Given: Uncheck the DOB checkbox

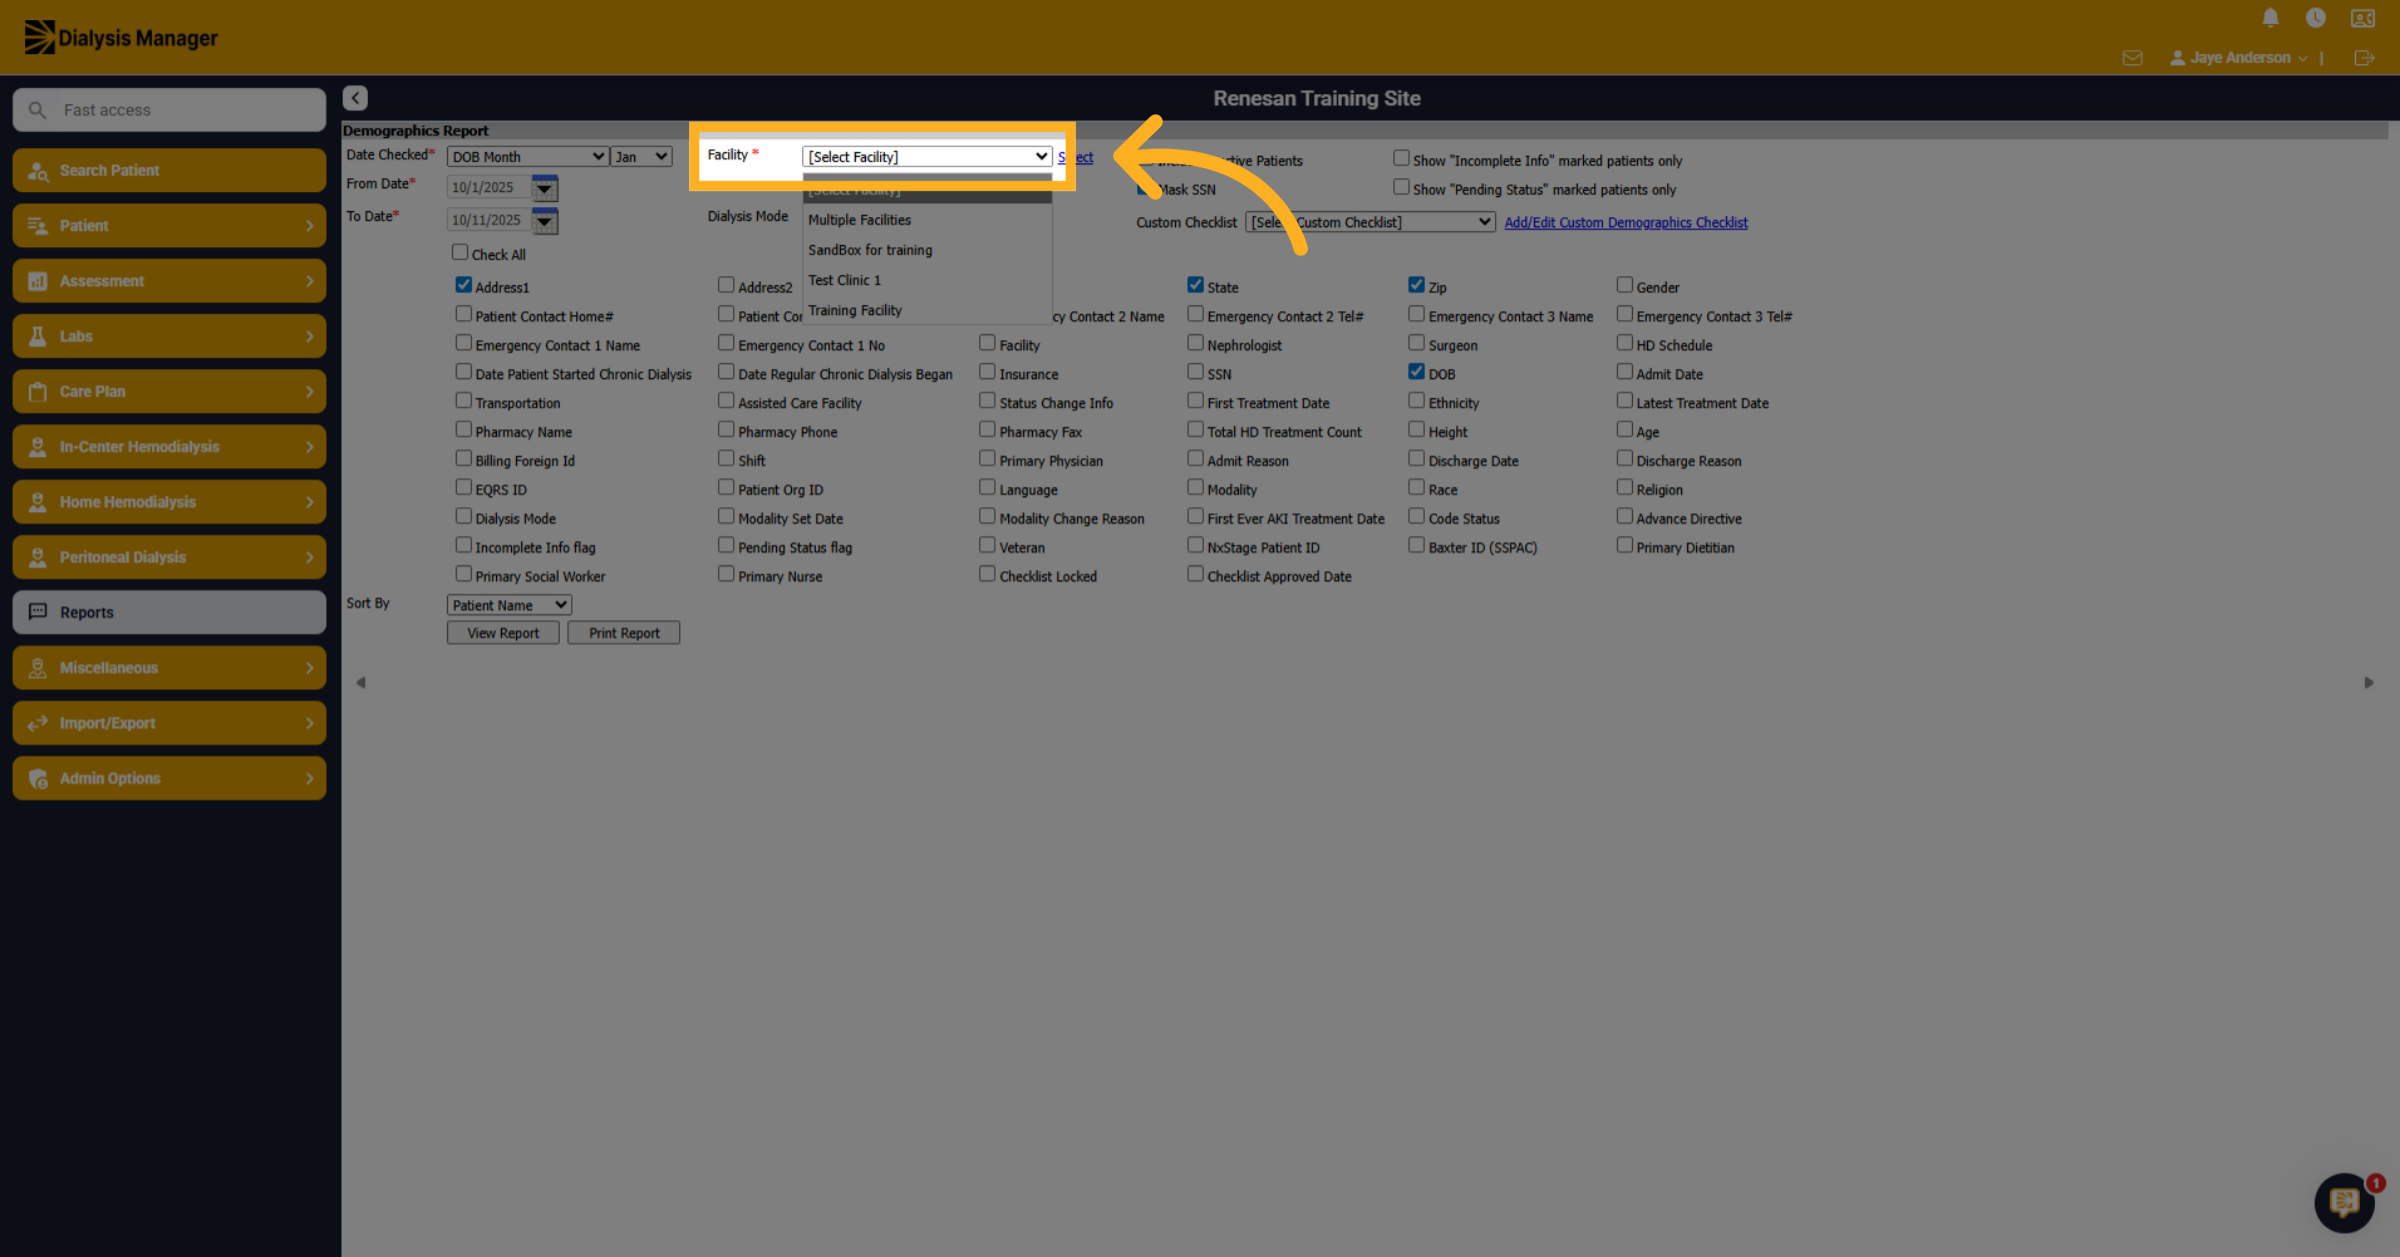Looking at the screenshot, I should click(x=1416, y=372).
